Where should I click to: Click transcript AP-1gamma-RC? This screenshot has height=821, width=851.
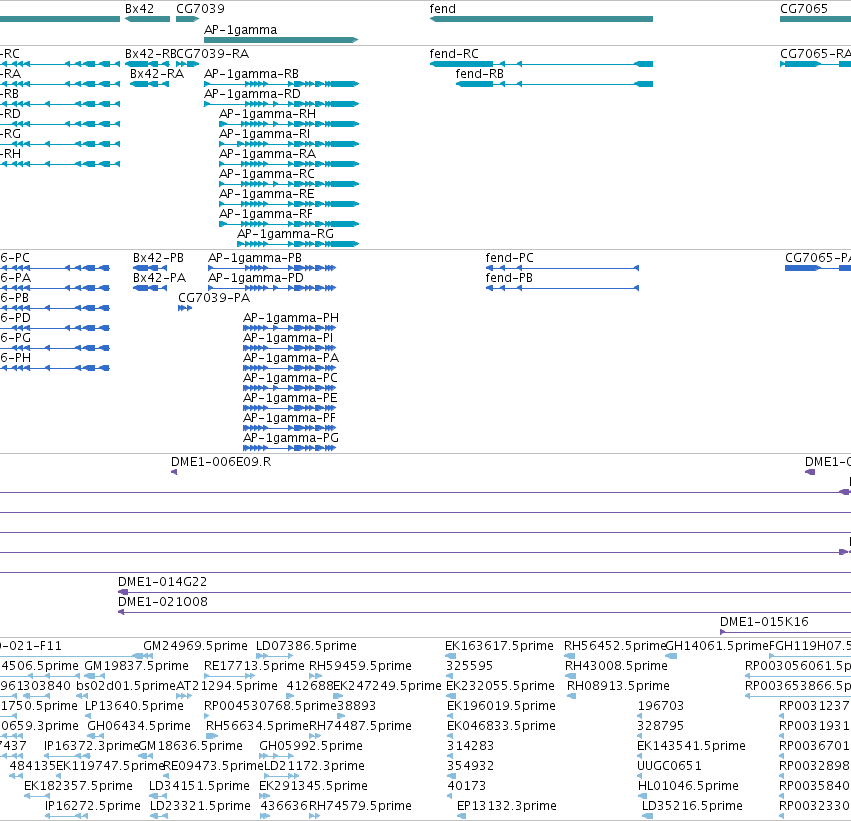267,174
